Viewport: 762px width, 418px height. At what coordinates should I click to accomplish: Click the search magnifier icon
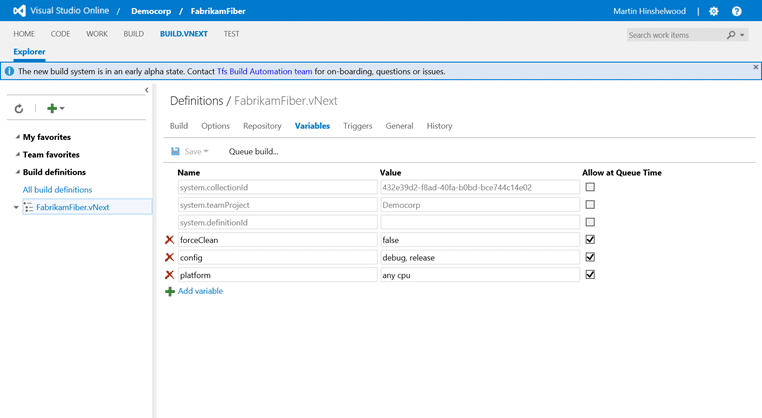tap(731, 35)
